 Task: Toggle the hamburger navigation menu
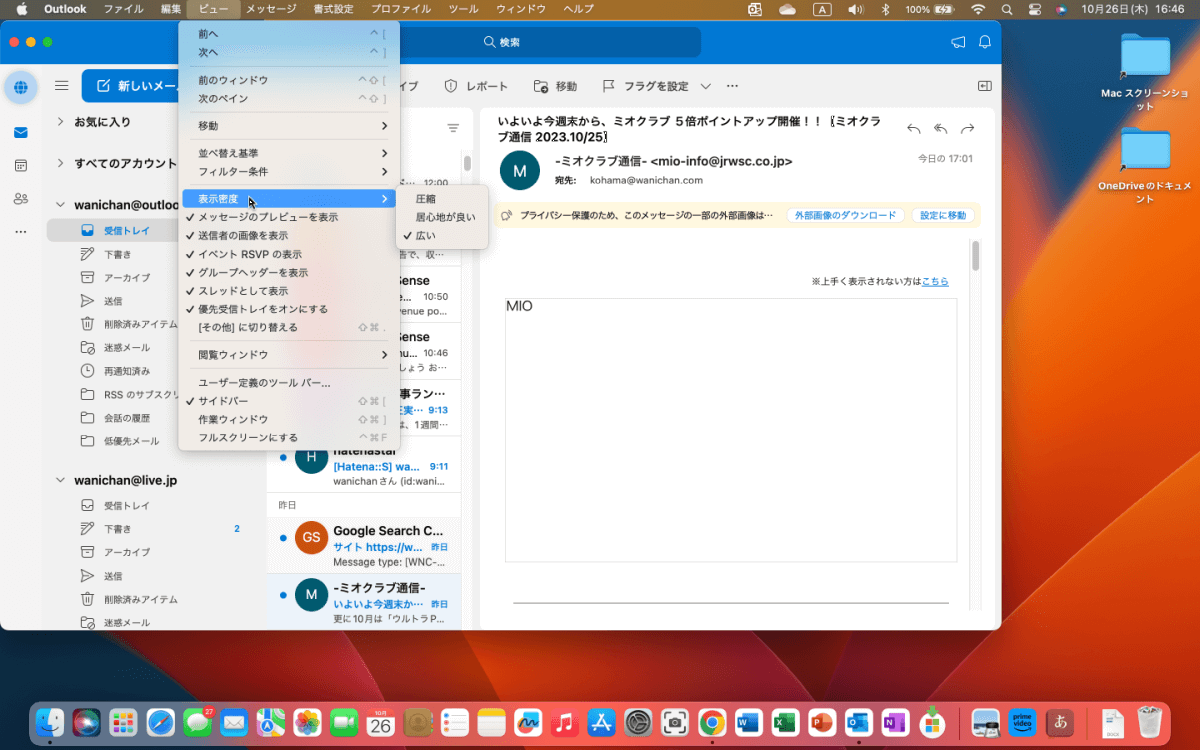(x=62, y=86)
